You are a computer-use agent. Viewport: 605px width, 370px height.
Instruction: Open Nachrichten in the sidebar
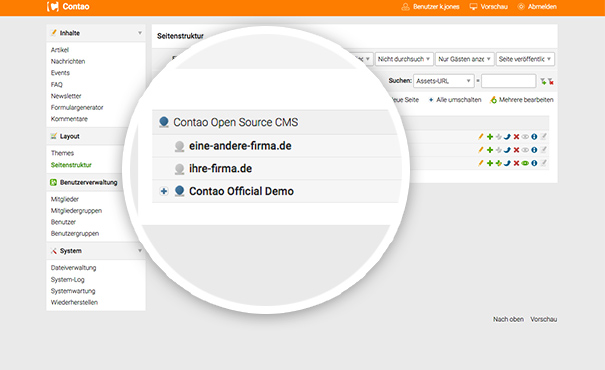[x=68, y=61]
